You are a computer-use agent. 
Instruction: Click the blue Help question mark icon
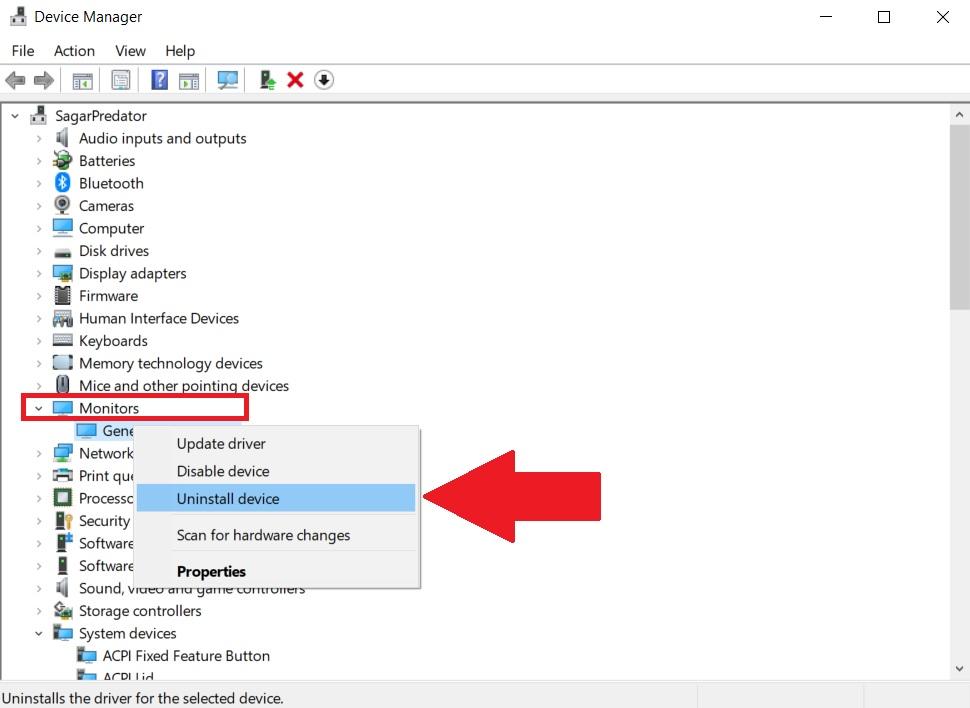(160, 80)
